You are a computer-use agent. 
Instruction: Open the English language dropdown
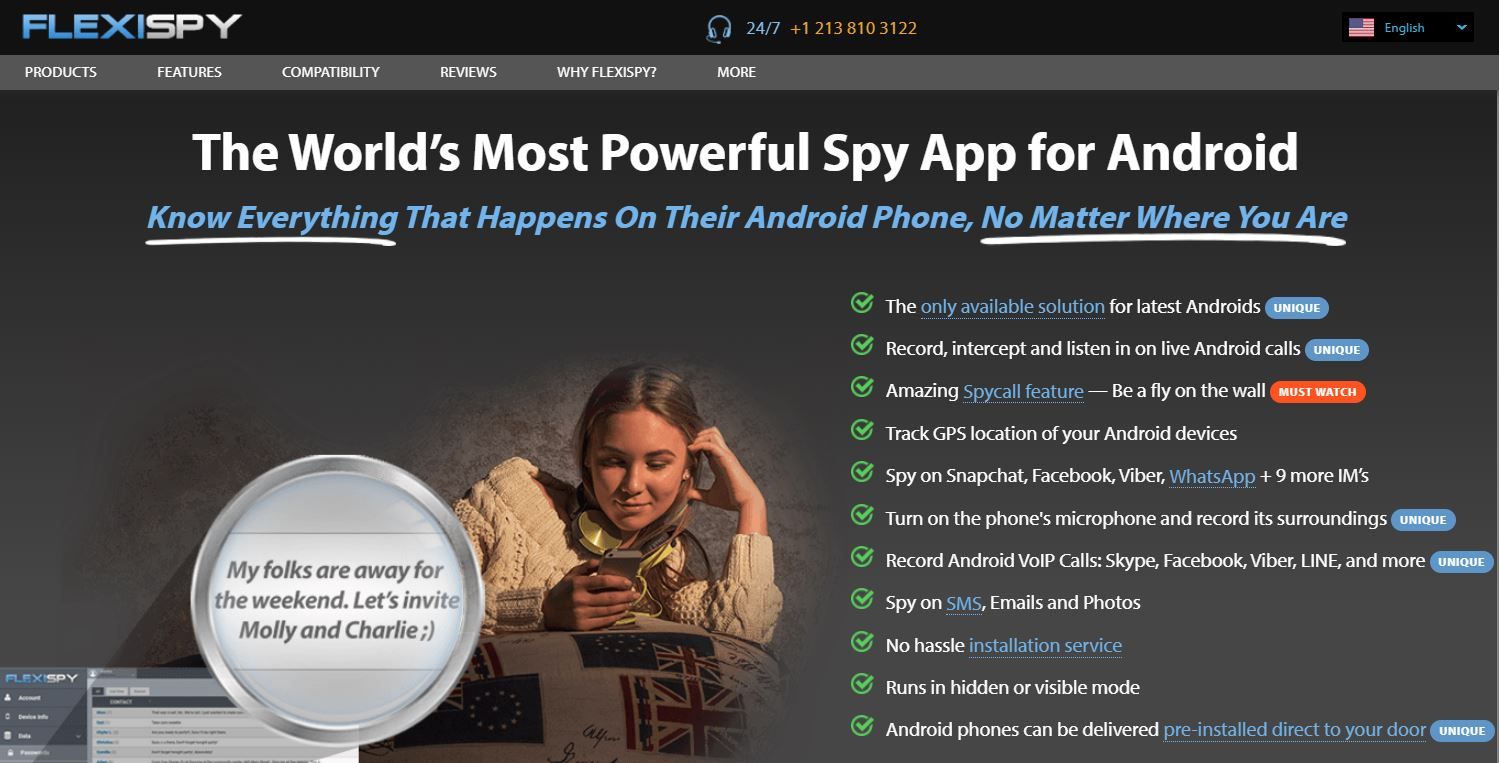pyautogui.click(x=1408, y=28)
